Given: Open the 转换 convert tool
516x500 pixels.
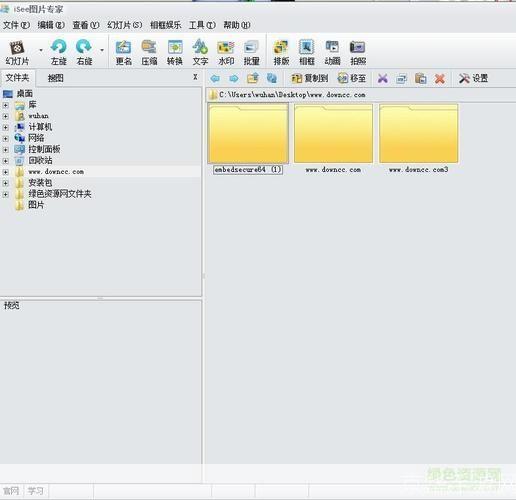Looking at the screenshot, I should pyautogui.click(x=175, y=52).
